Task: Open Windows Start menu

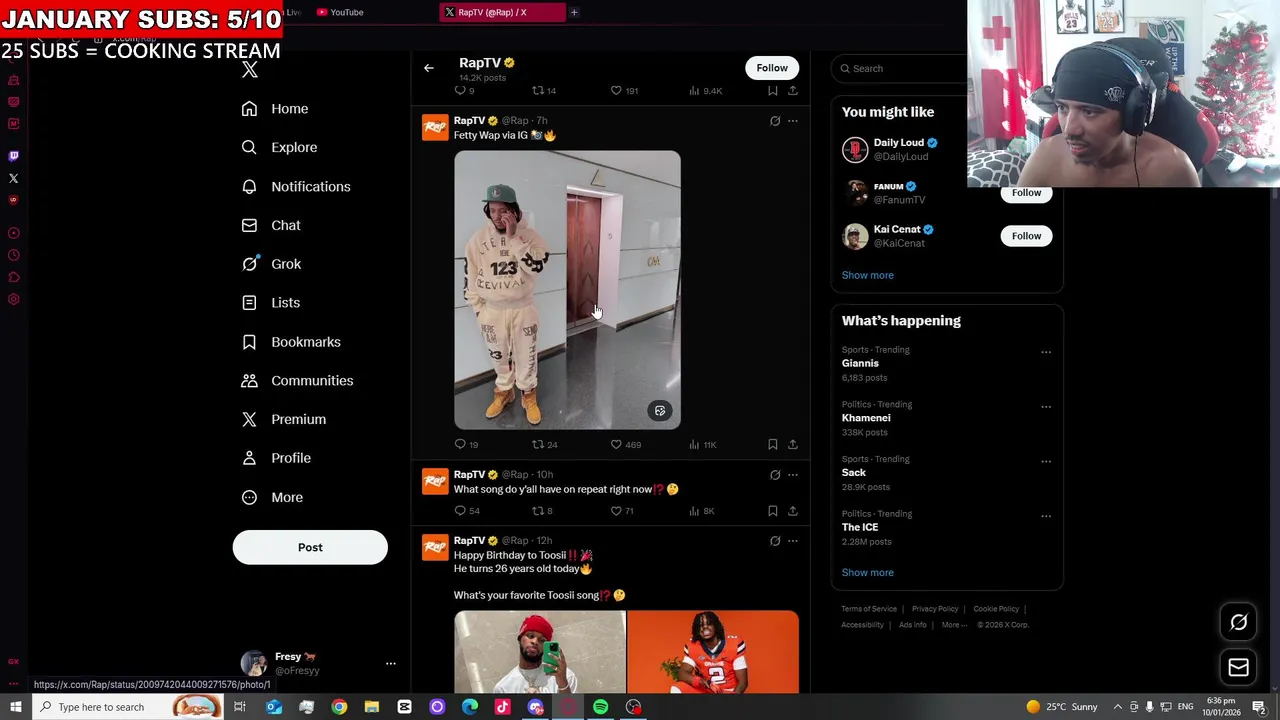Action: (x=15, y=707)
